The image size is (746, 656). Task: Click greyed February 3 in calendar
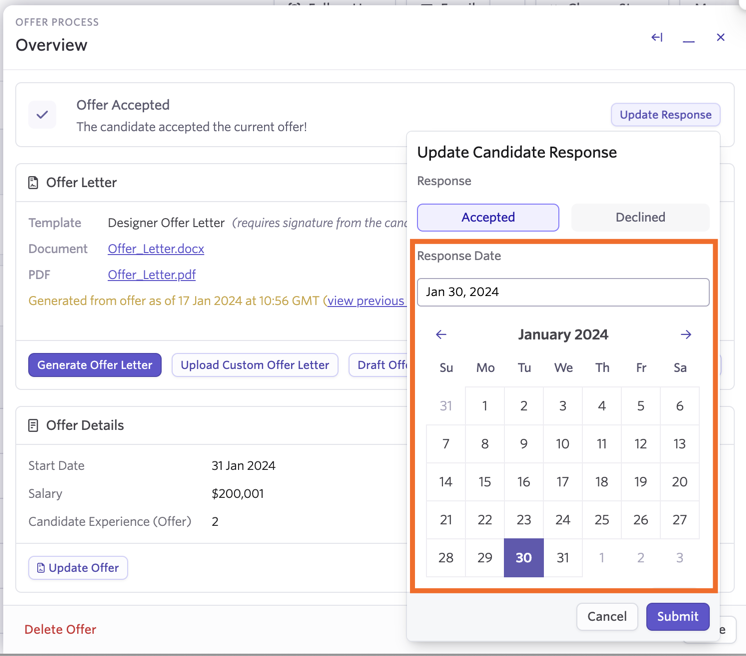[x=679, y=558]
